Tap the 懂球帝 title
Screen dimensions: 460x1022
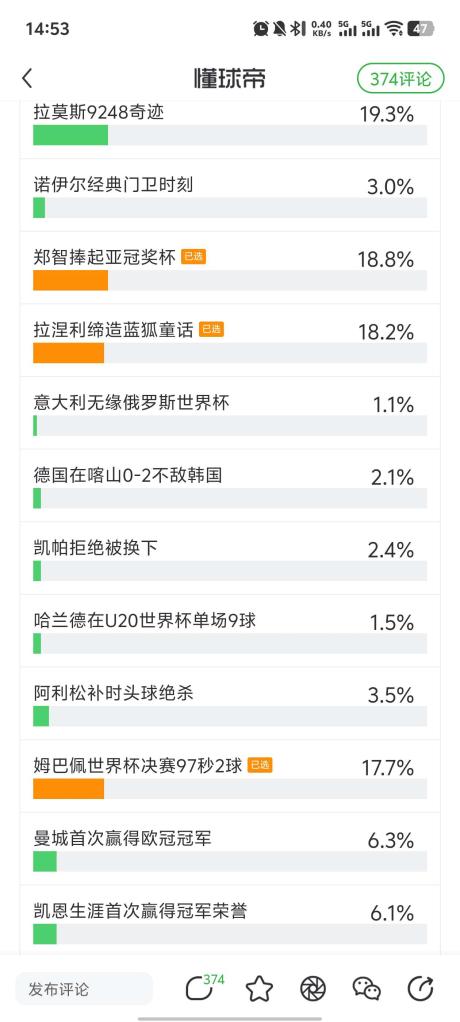(229, 79)
